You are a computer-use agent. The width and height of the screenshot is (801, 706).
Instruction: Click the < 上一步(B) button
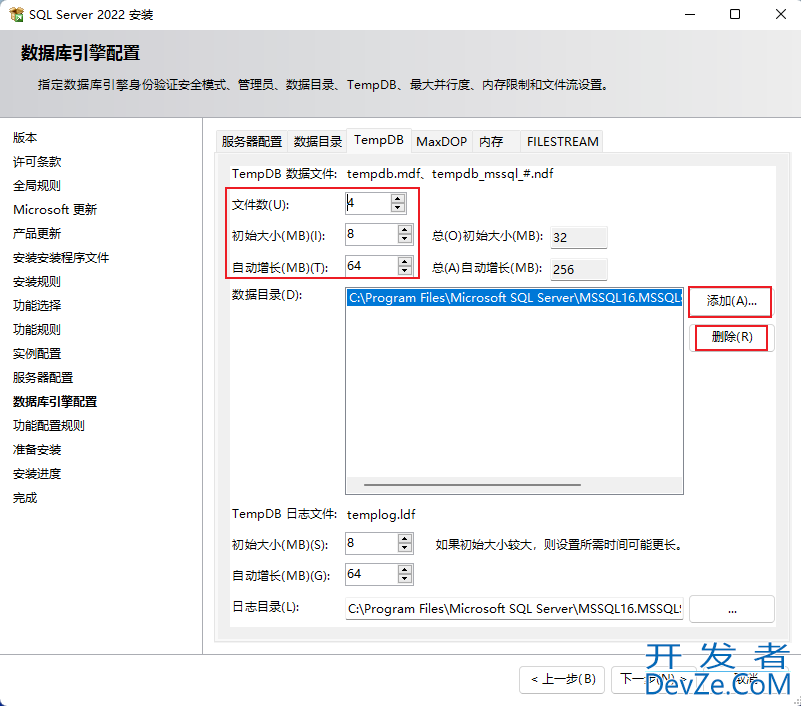562,679
